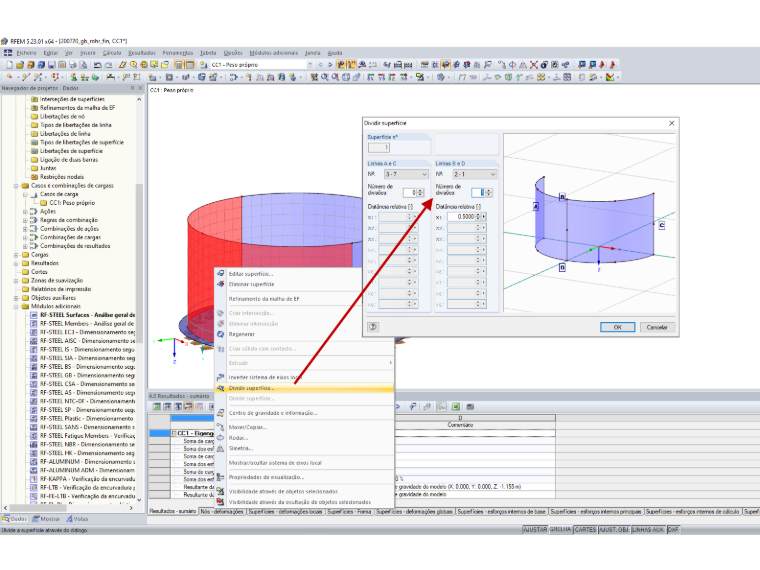
Task: Collapse the Módulos adicionais tree node
Action: (16, 306)
